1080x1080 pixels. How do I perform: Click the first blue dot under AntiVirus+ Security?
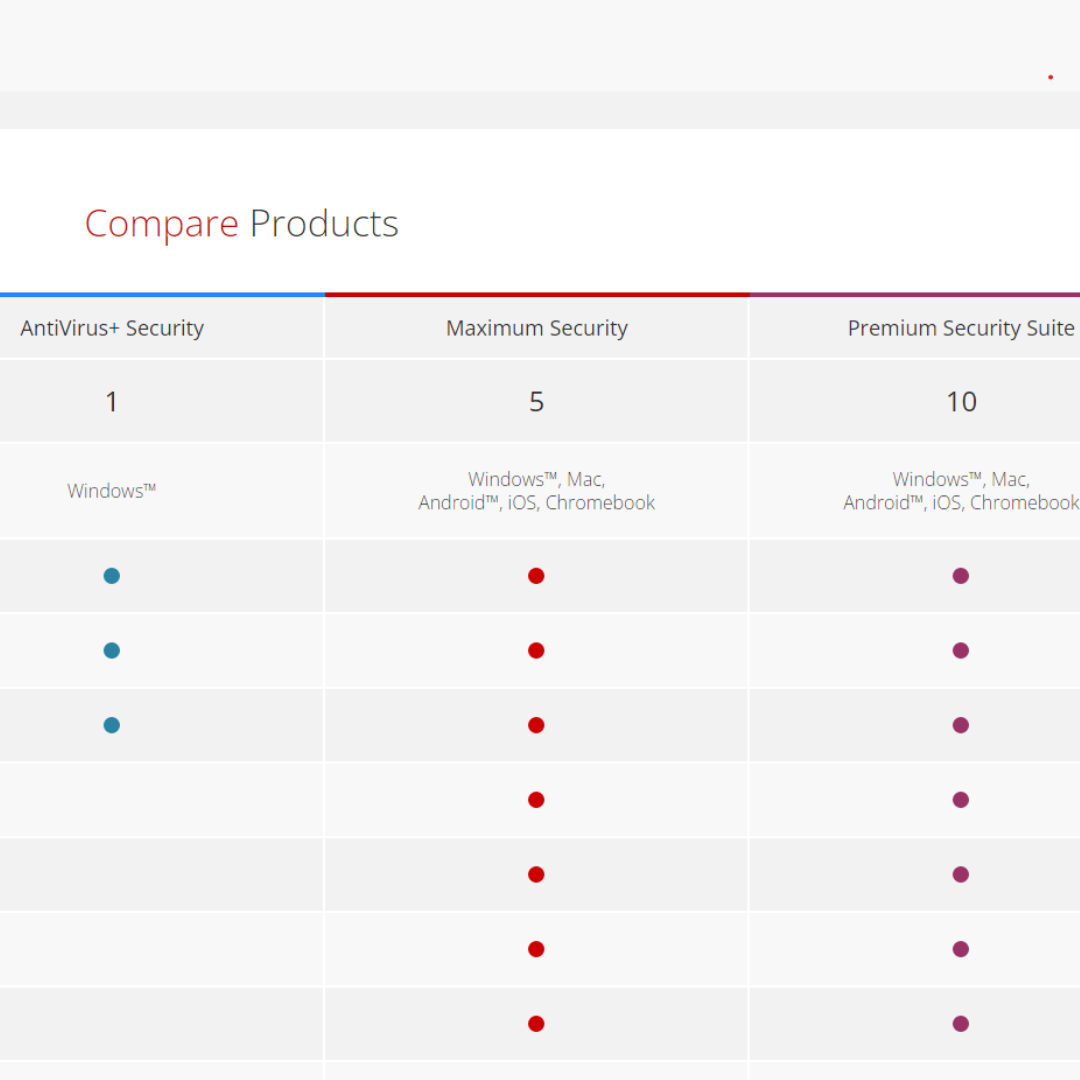(x=112, y=576)
